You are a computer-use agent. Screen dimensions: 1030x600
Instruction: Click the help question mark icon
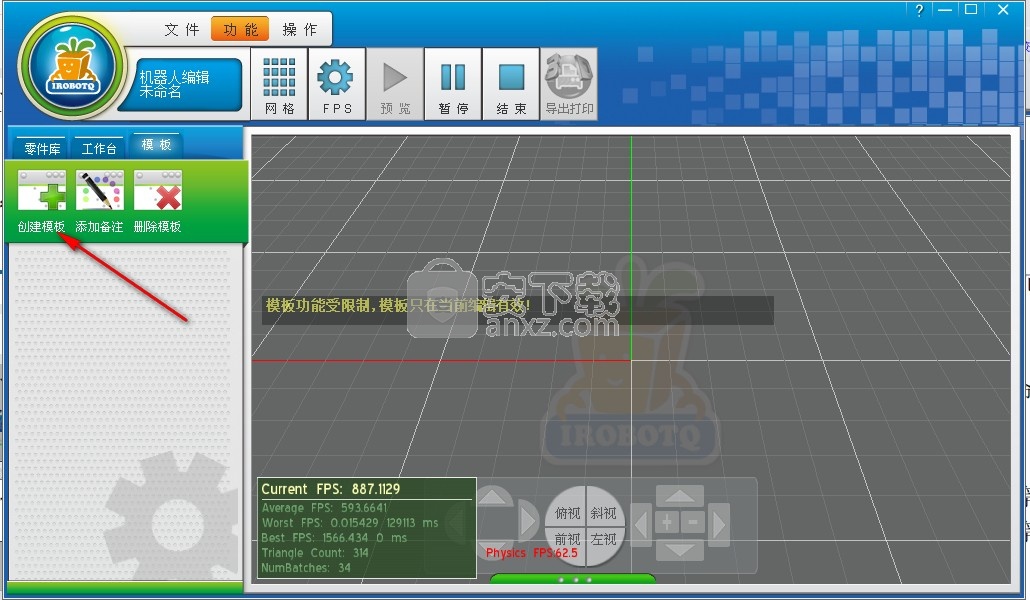[x=919, y=10]
